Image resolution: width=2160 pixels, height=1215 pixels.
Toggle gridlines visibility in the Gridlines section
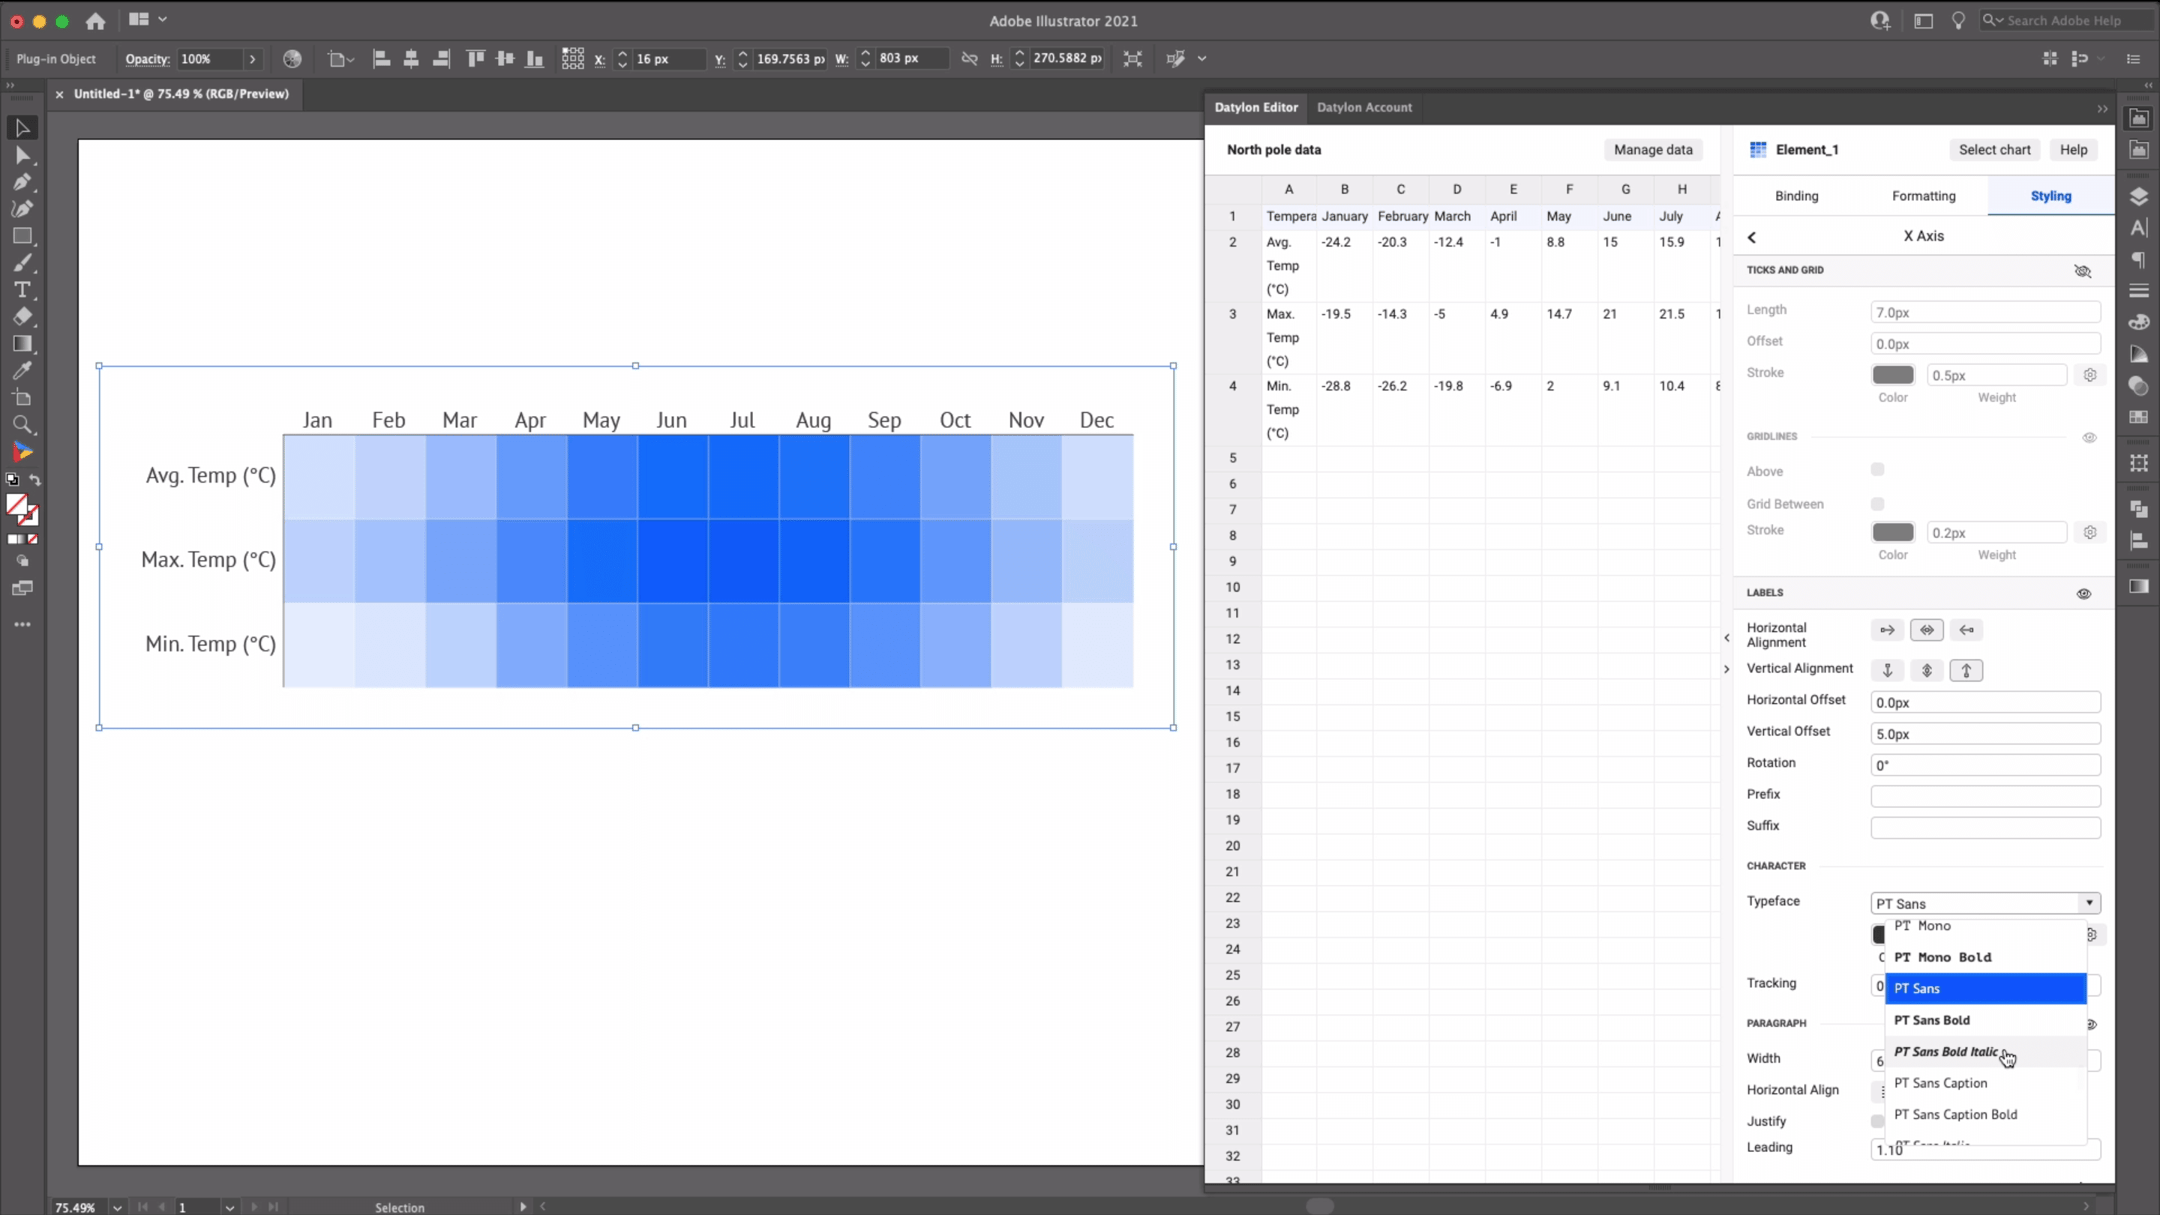(2089, 437)
